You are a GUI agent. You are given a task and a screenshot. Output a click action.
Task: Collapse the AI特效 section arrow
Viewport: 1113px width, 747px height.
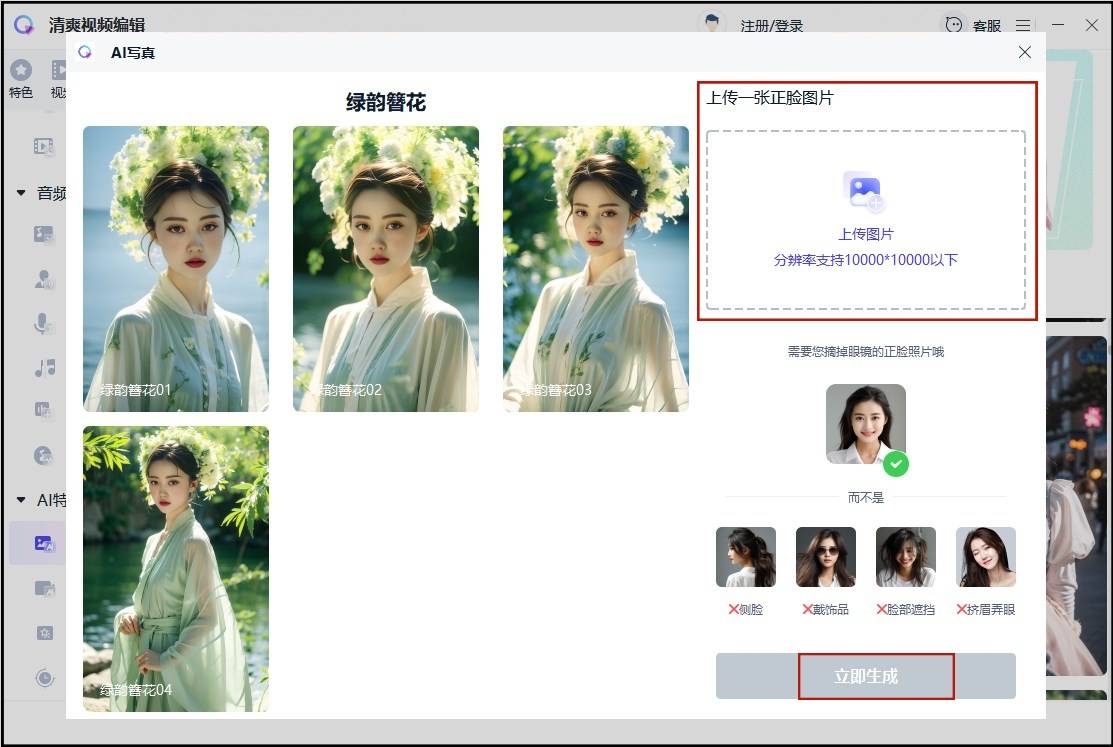pos(21,500)
